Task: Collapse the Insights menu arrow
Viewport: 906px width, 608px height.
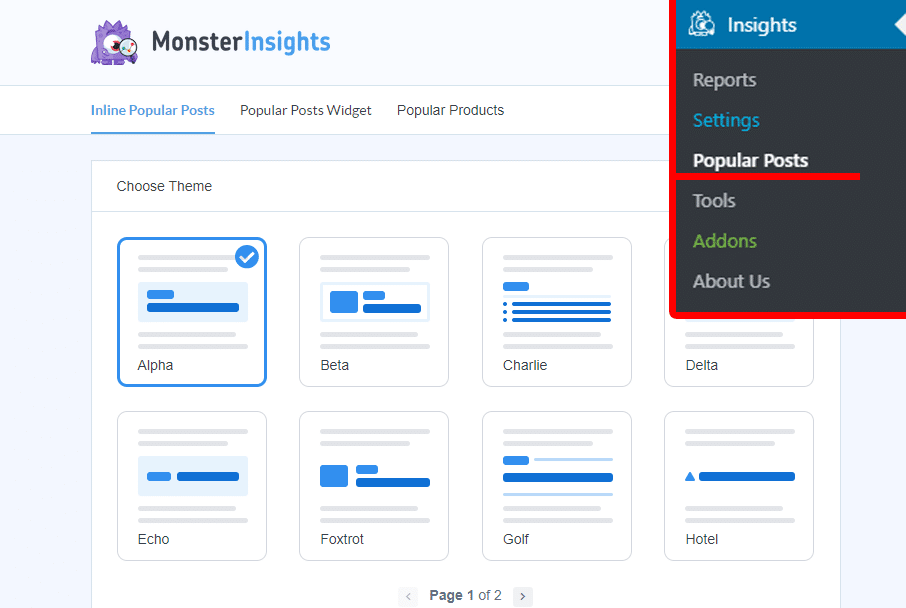Action: pyautogui.click(x=899, y=24)
